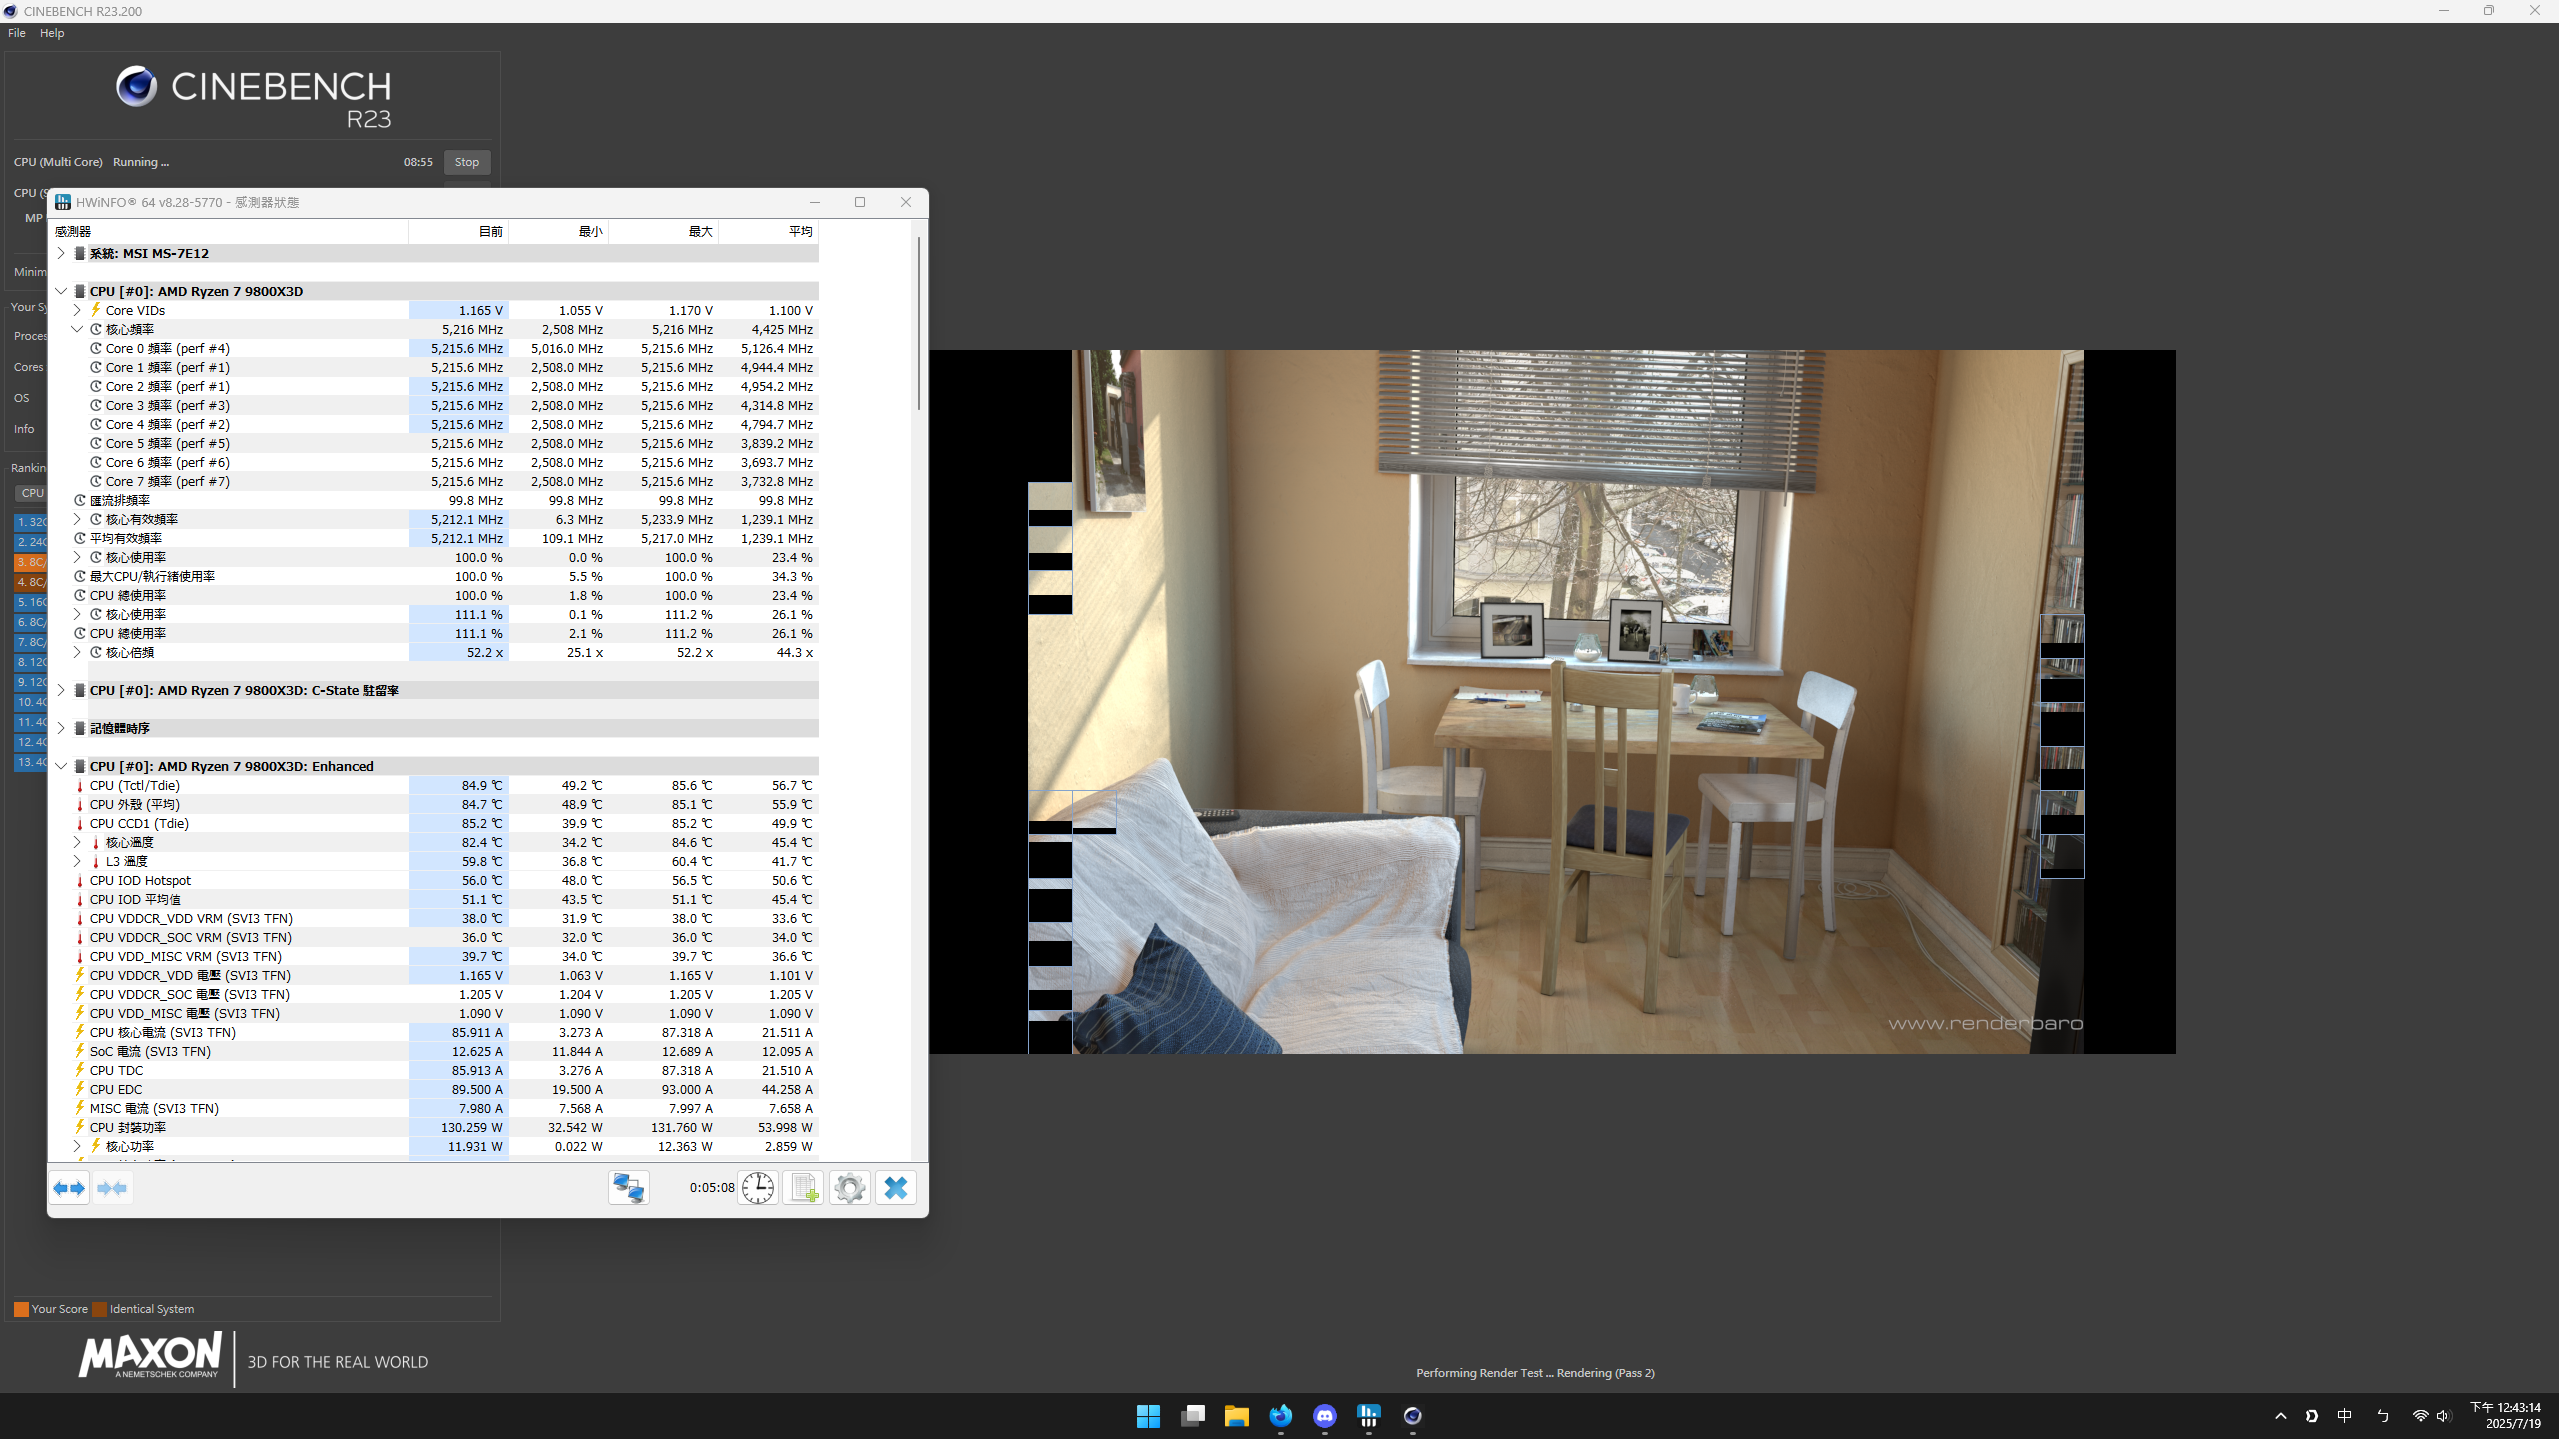Image resolution: width=2559 pixels, height=1439 pixels.
Task: Select the Core 0 頻率 (perf #4) row
Action: 434,348
